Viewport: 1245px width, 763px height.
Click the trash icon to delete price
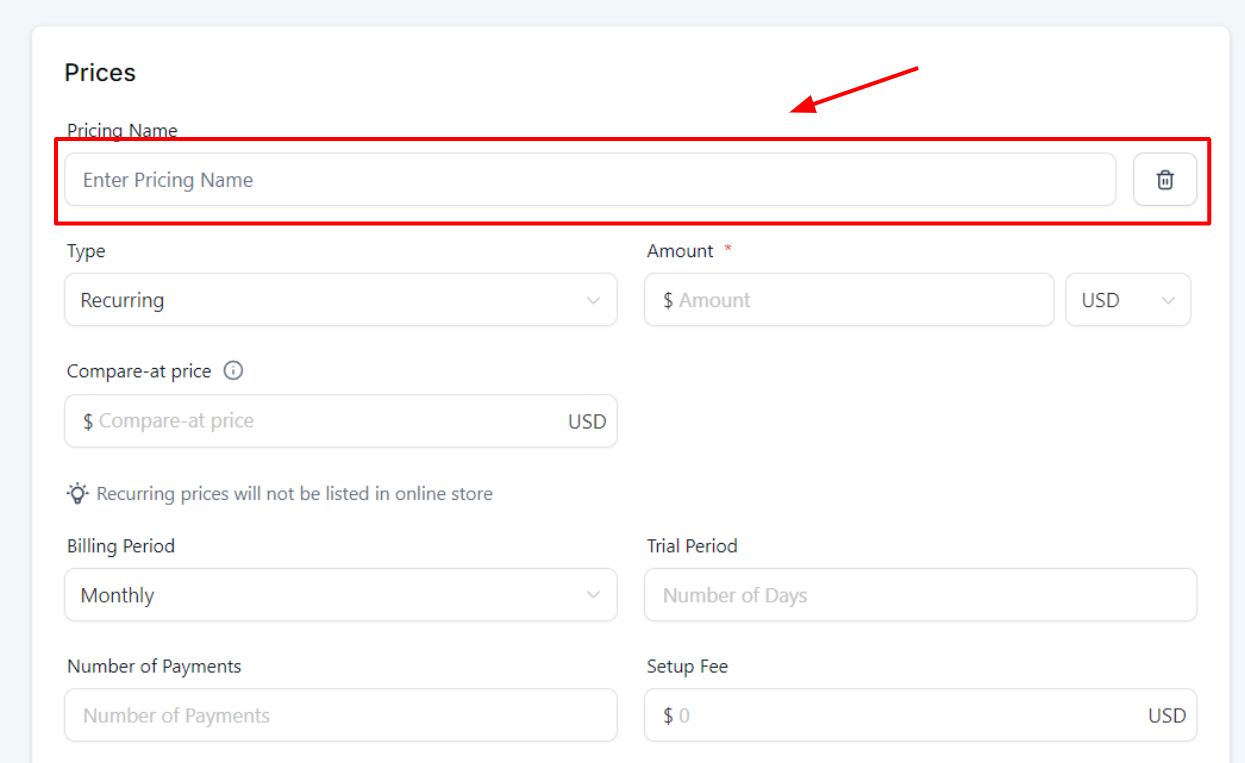coord(1164,180)
